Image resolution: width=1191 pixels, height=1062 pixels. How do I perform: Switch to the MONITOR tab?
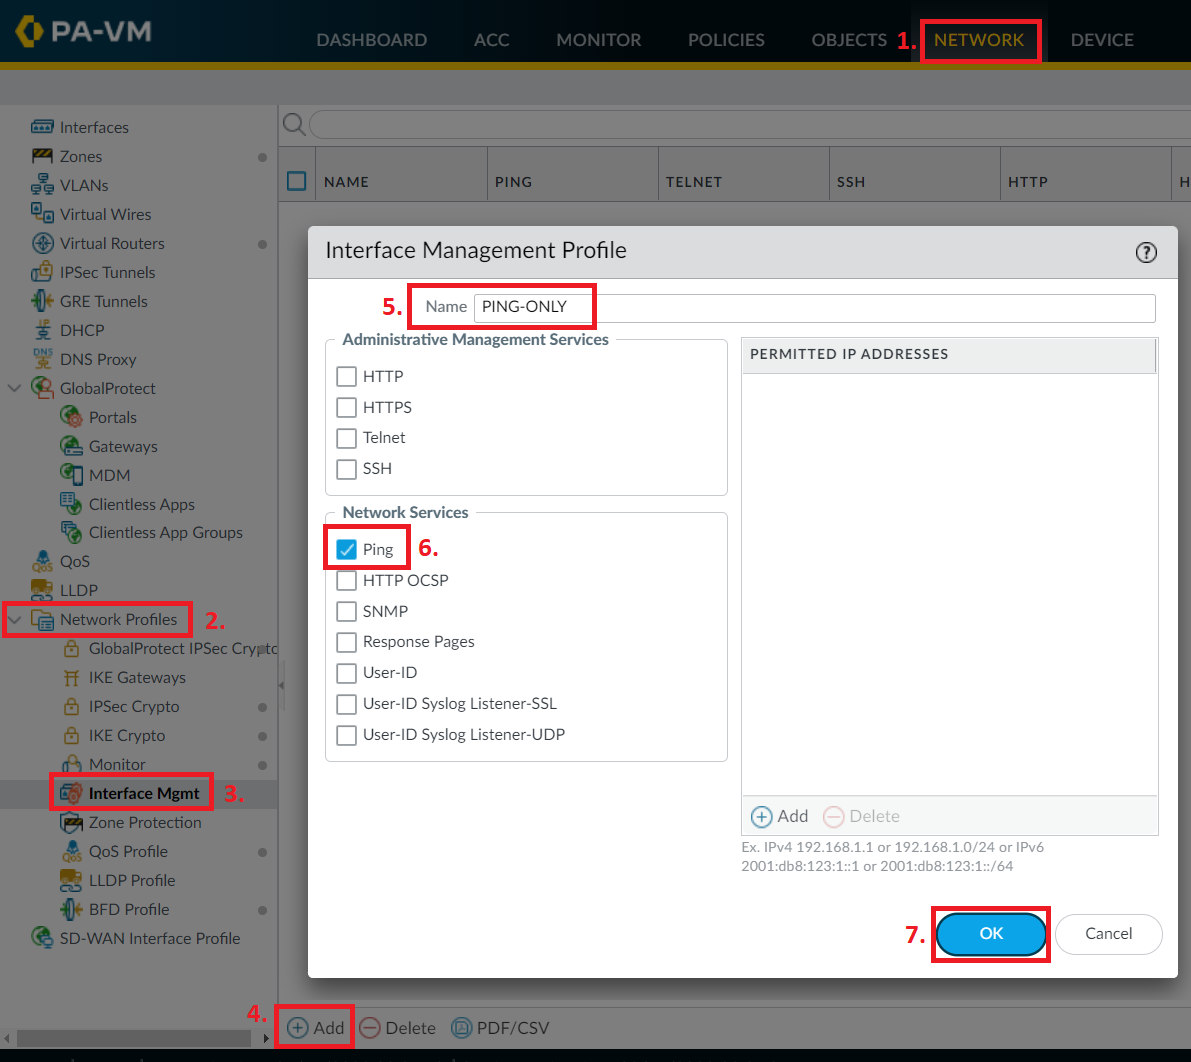coord(598,39)
